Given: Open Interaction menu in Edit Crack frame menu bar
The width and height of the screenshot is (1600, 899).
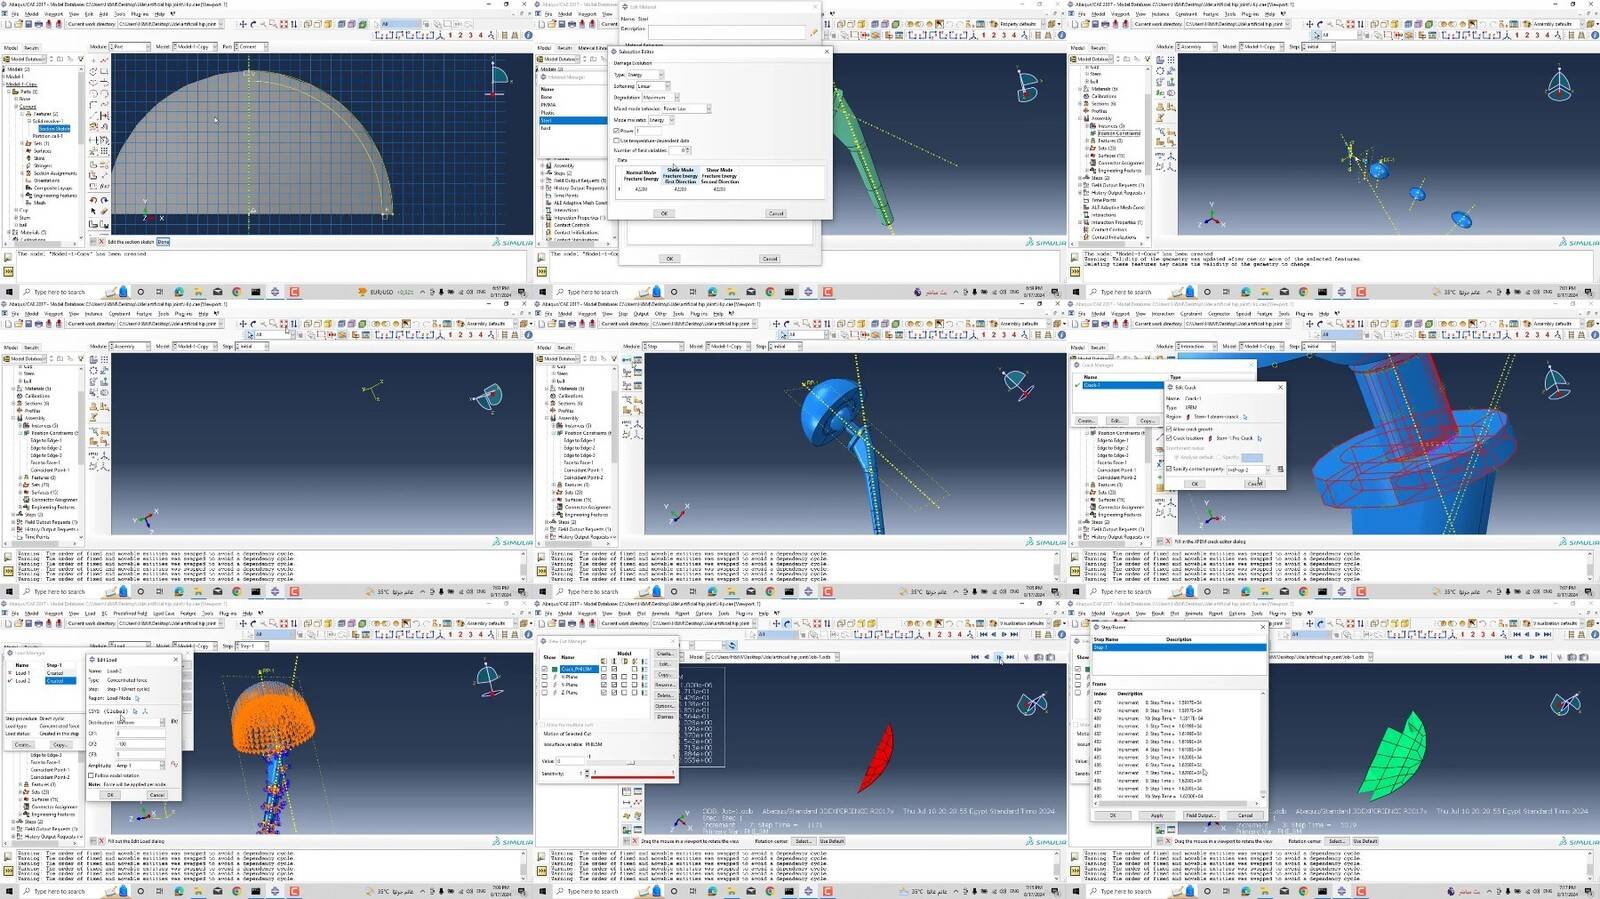Looking at the screenshot, I should pyautogui.click(x=1163, y=314).
